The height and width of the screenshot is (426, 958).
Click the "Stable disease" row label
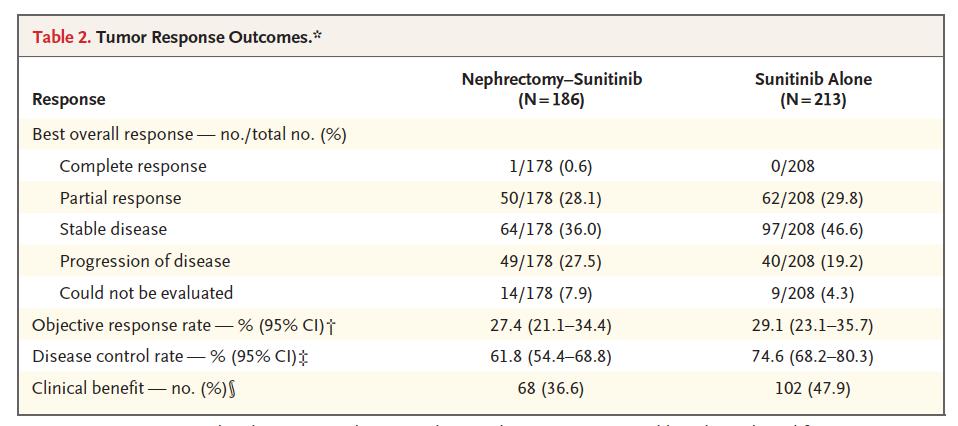pyautogui.click(x=113, y=229)
